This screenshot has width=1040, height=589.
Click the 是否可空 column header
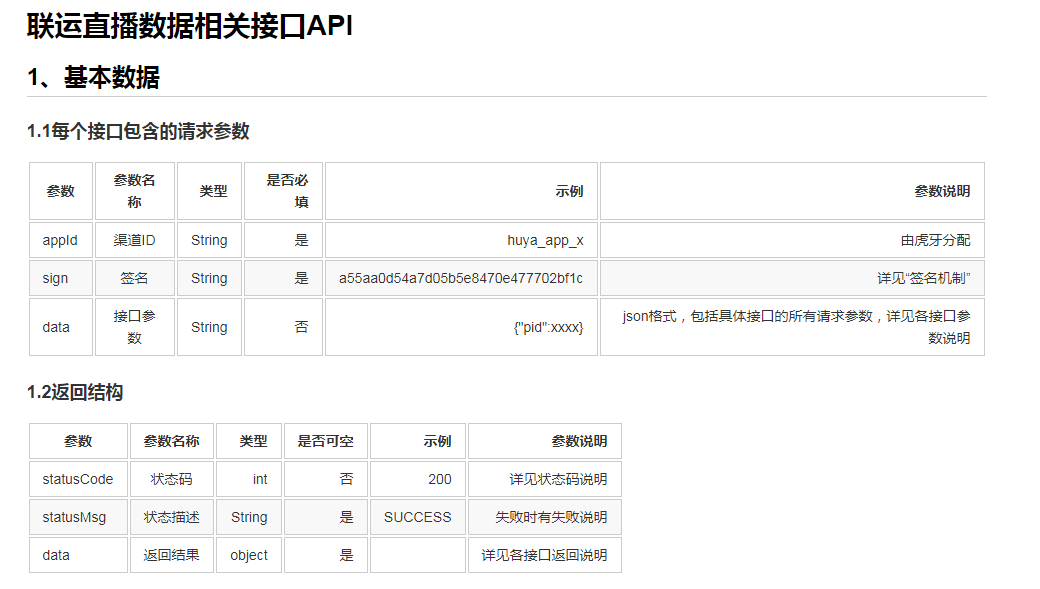pyautogui.click(x=326, y=441)
